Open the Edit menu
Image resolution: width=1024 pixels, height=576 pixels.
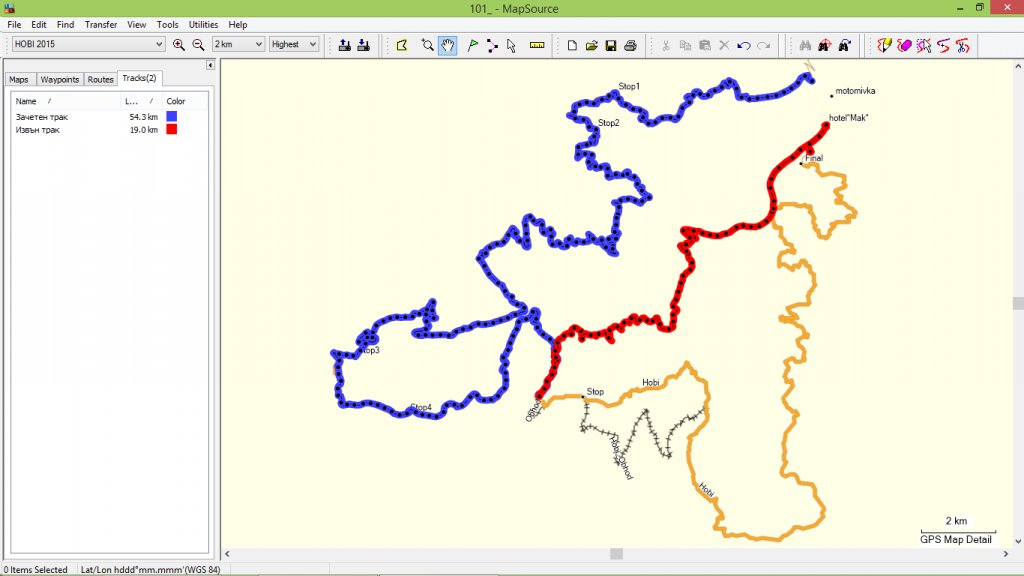39,24
